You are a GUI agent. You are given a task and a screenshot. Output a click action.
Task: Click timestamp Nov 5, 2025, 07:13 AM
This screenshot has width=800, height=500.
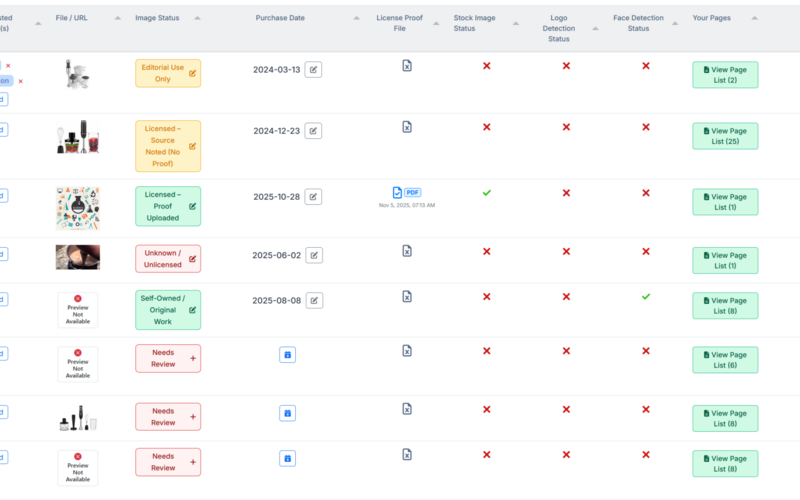pyautogui.click(x=407, y=205)
